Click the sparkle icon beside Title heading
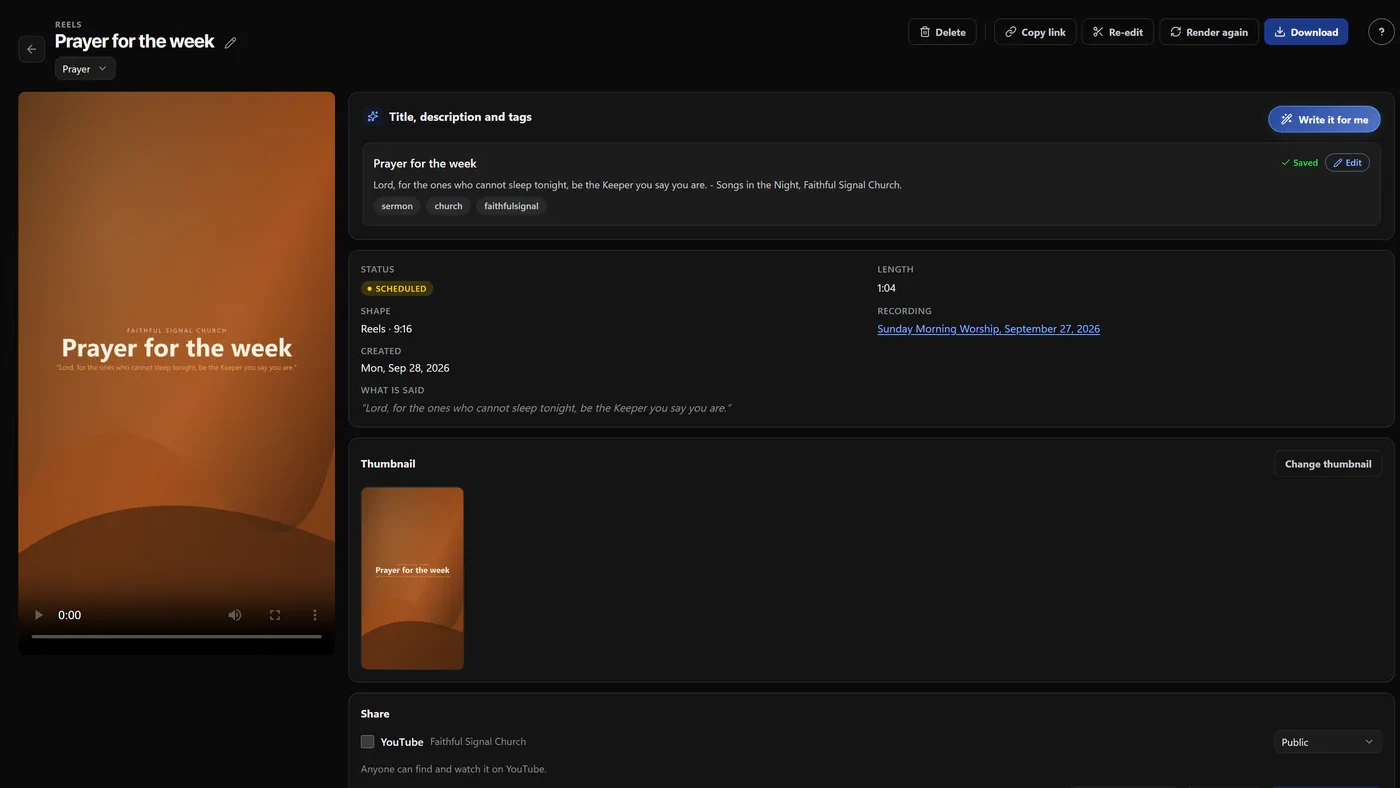The width and height of the screenshot is (1400, 788). tap(372, 116)
